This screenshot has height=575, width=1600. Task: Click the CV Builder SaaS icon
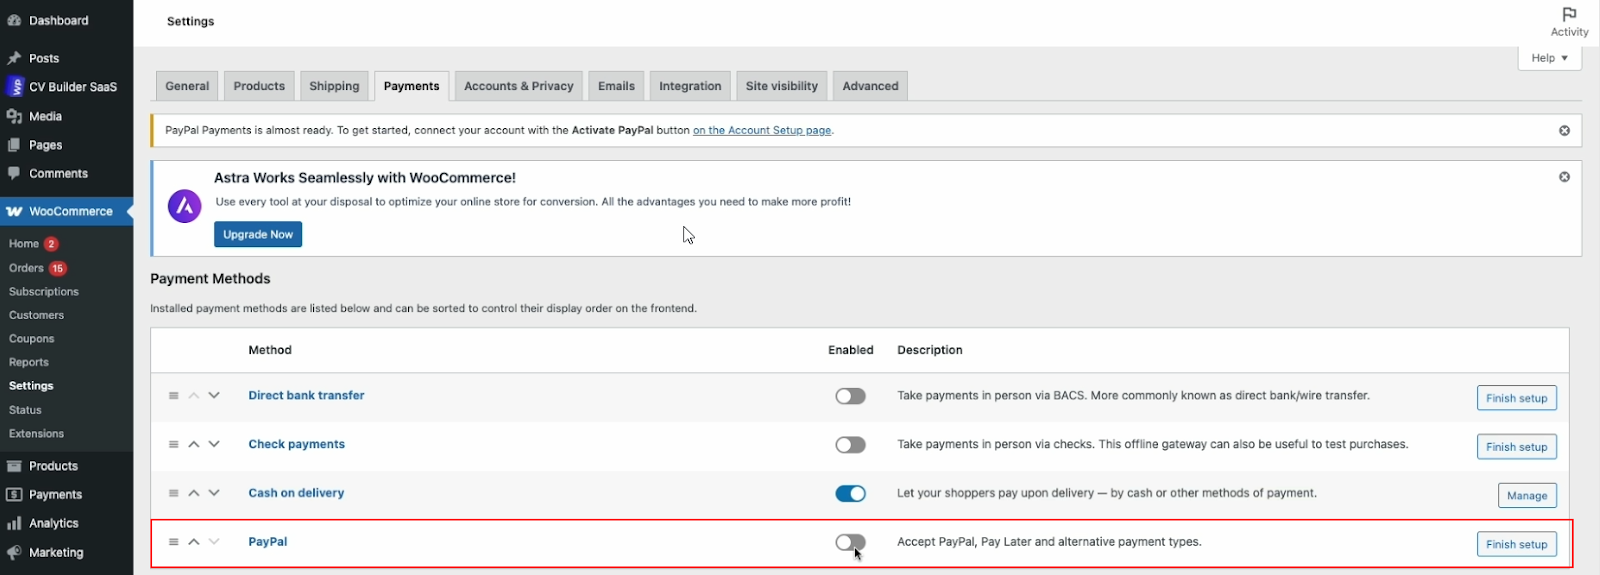click(14, 87)
